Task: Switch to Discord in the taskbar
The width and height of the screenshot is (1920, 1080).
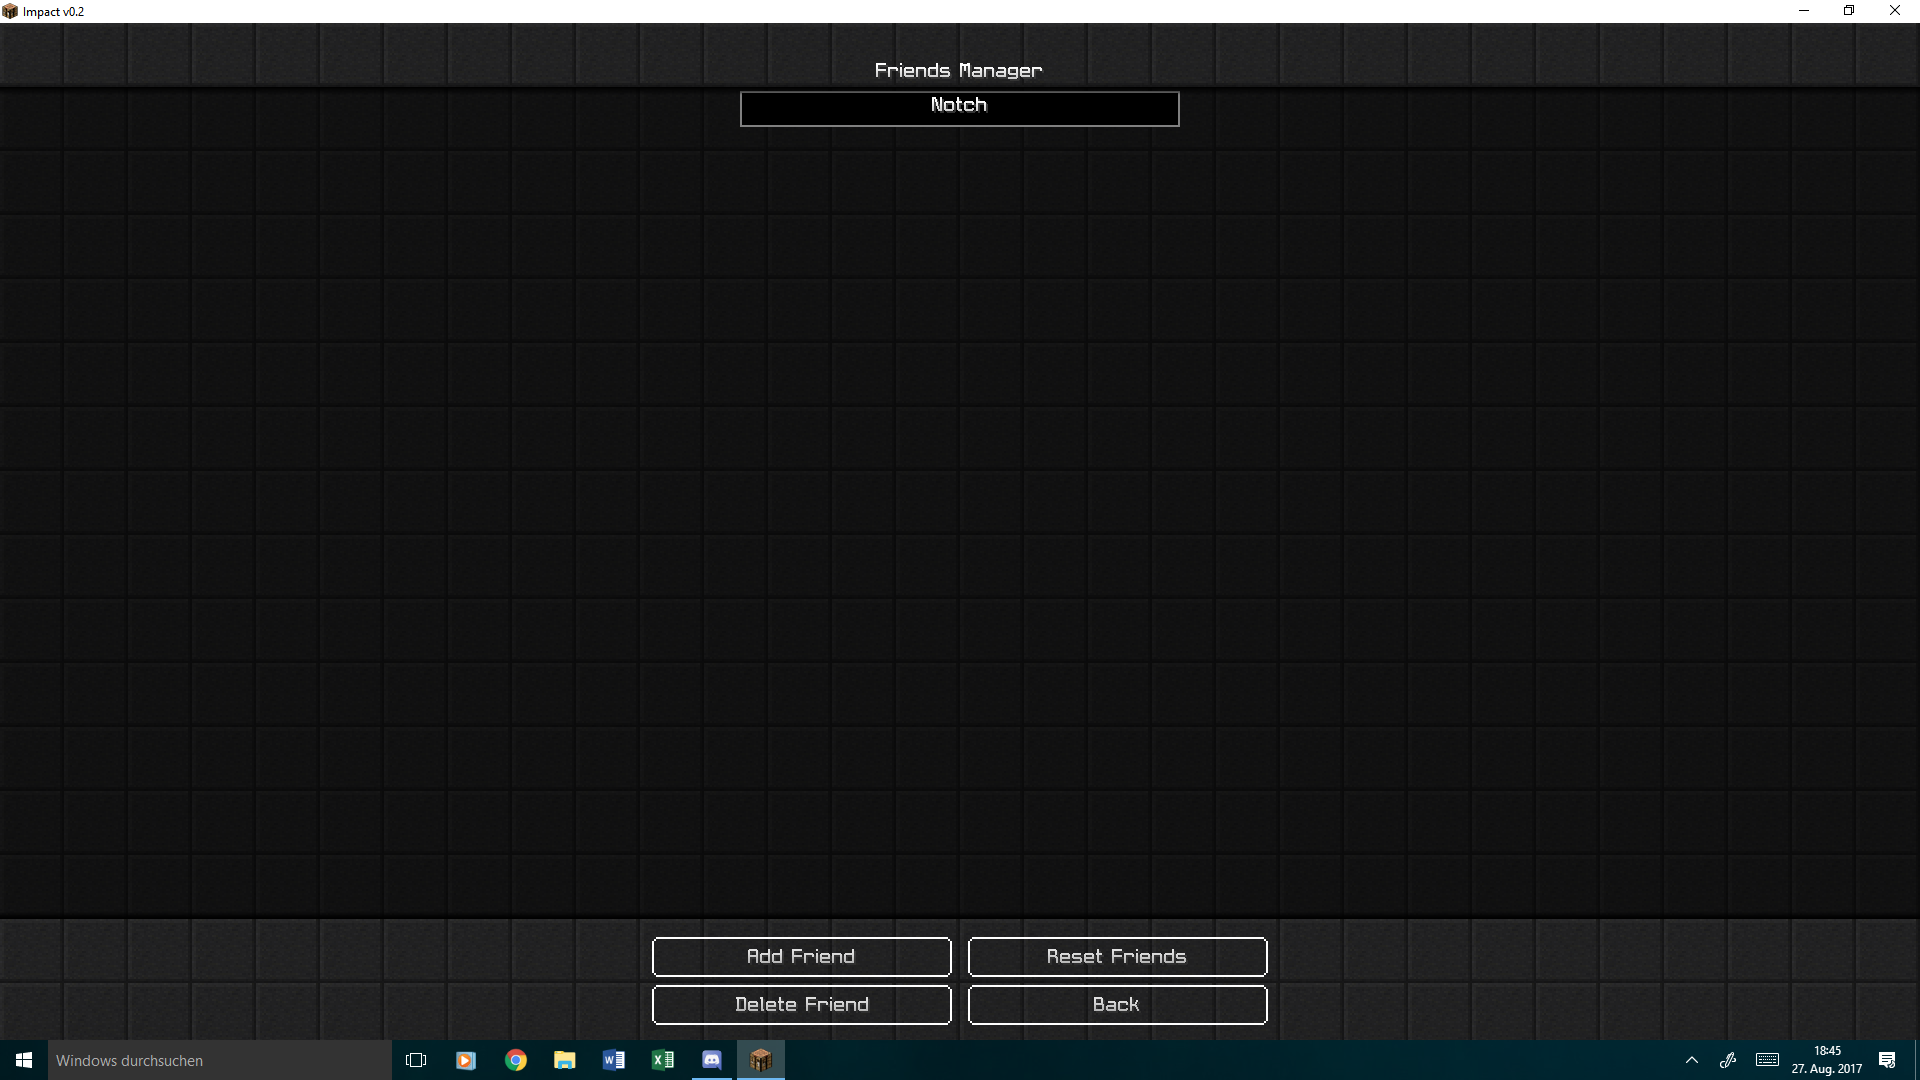Action: (712, 1060)
